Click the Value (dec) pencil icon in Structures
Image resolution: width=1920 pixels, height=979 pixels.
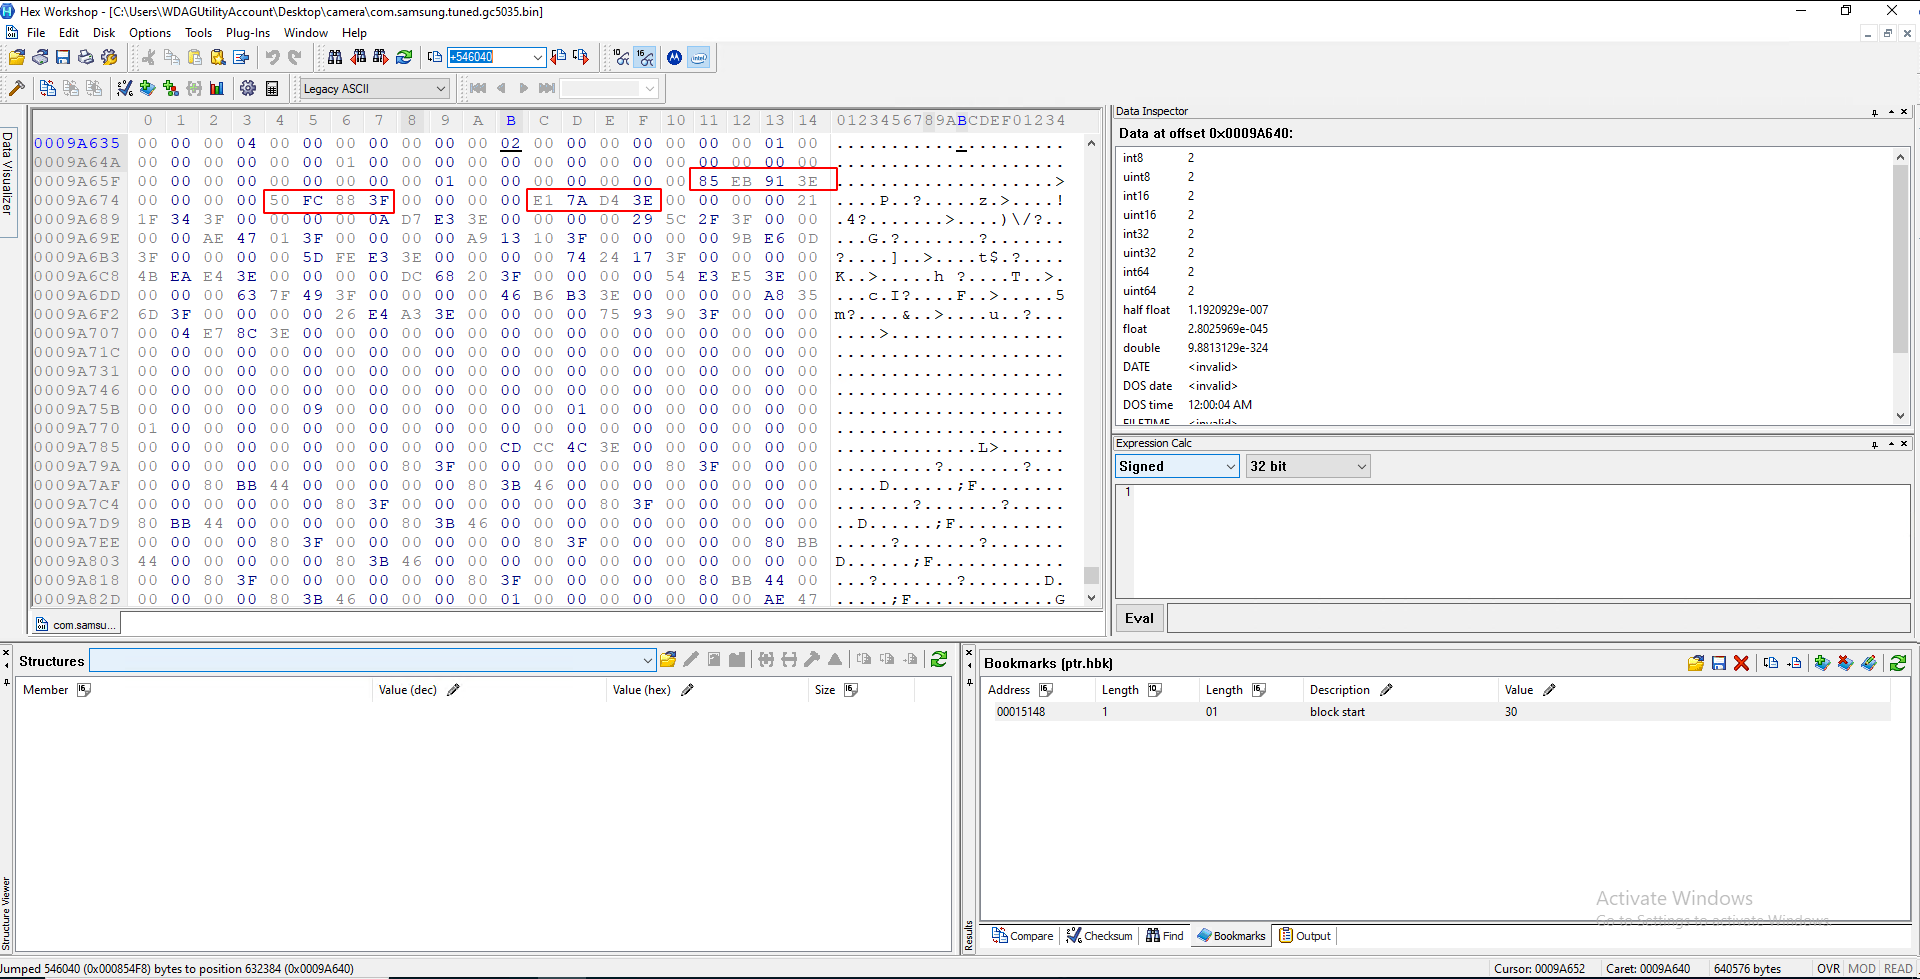pos(453,690)
